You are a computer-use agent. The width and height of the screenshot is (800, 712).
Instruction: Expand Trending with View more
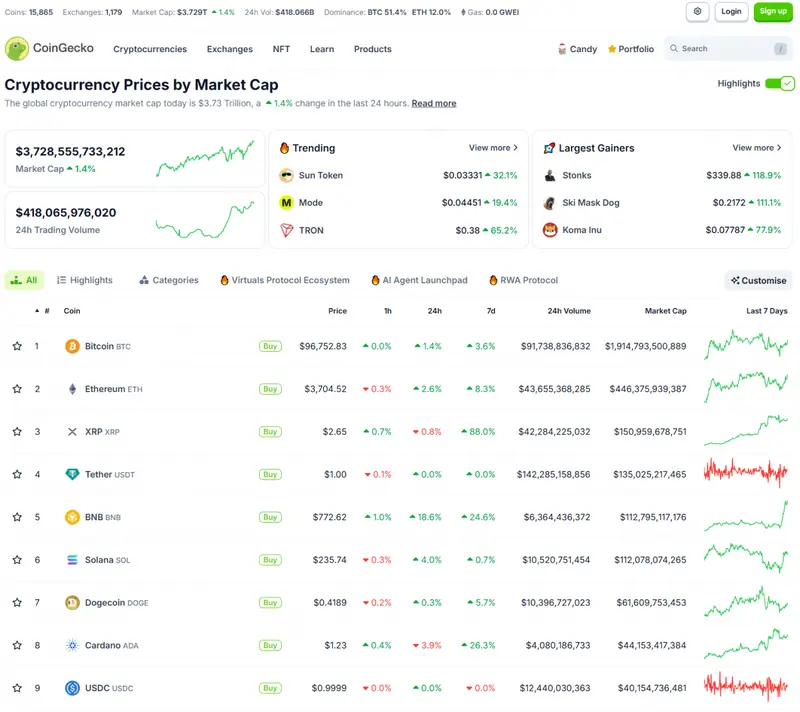(x=493, y=148)
